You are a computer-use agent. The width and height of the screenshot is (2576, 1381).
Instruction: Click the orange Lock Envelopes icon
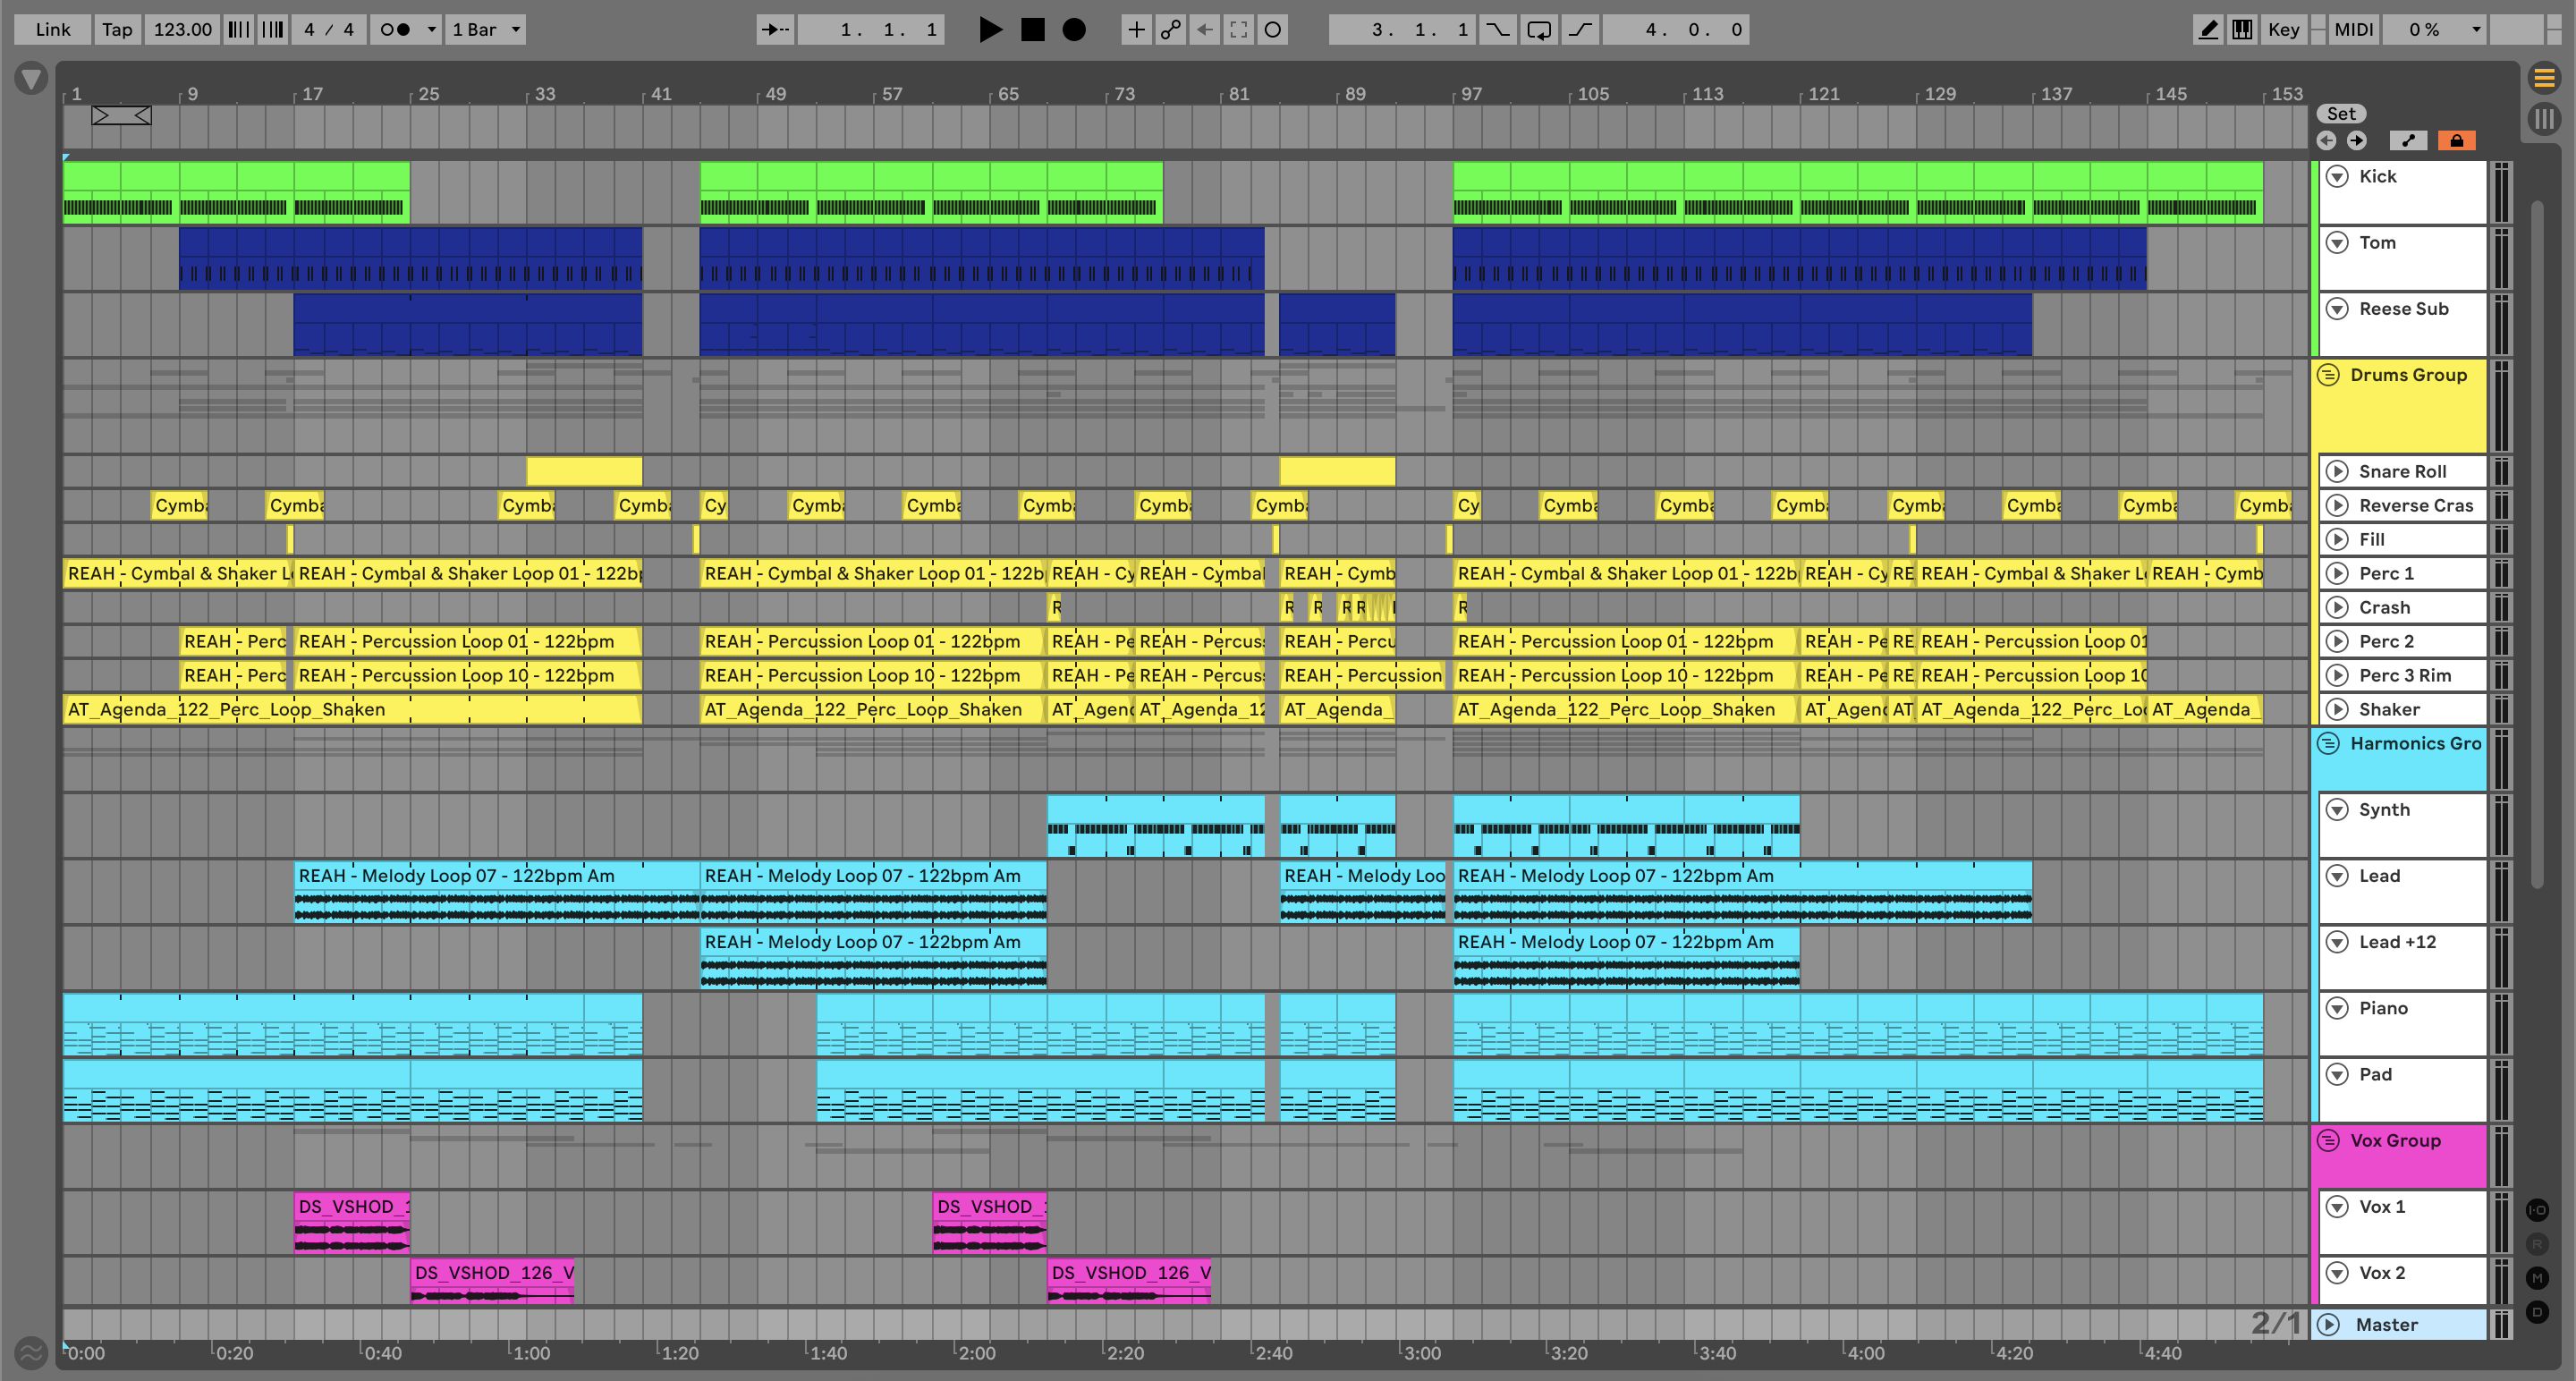pos(2456,141)
